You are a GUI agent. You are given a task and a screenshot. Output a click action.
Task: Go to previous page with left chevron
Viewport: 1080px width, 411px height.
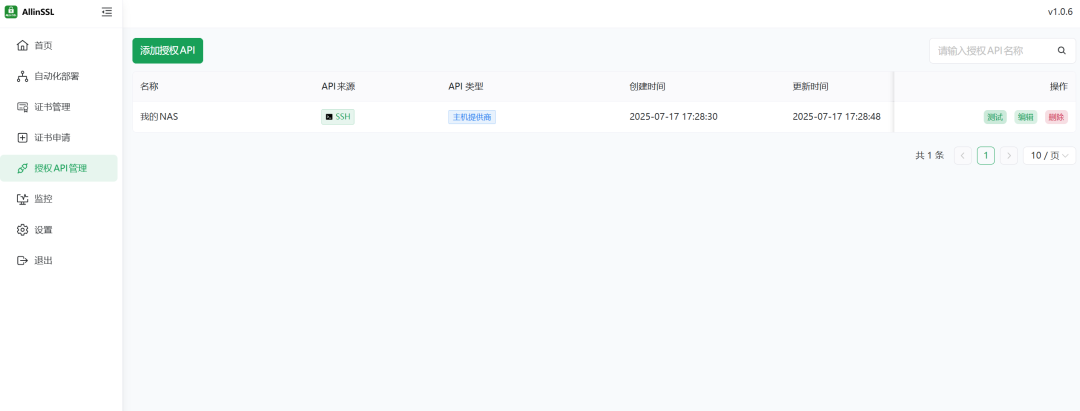pyautogui.click(x=963, y=156)
